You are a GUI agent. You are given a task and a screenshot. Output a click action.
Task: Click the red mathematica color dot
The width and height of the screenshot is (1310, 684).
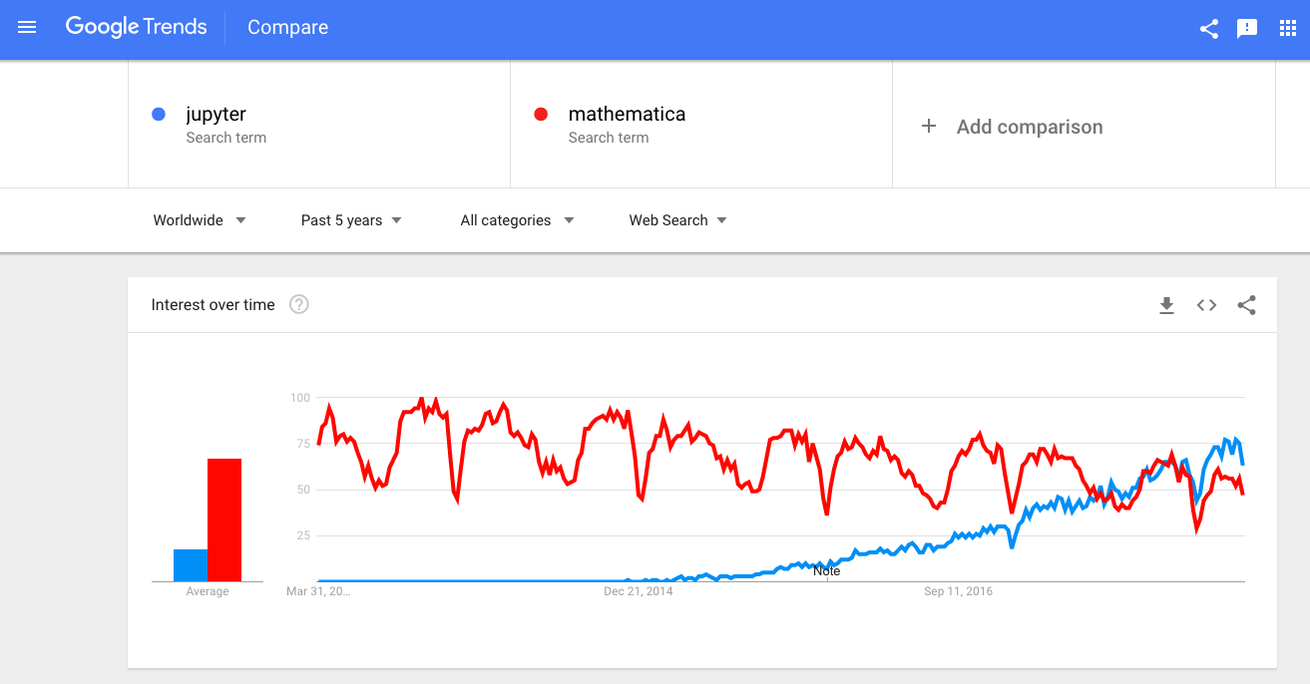541,114
